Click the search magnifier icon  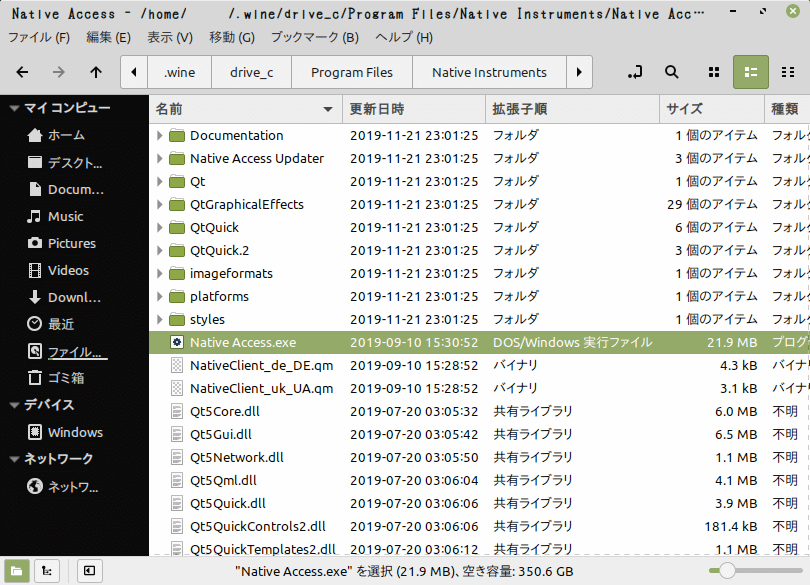tap(672, 72)
